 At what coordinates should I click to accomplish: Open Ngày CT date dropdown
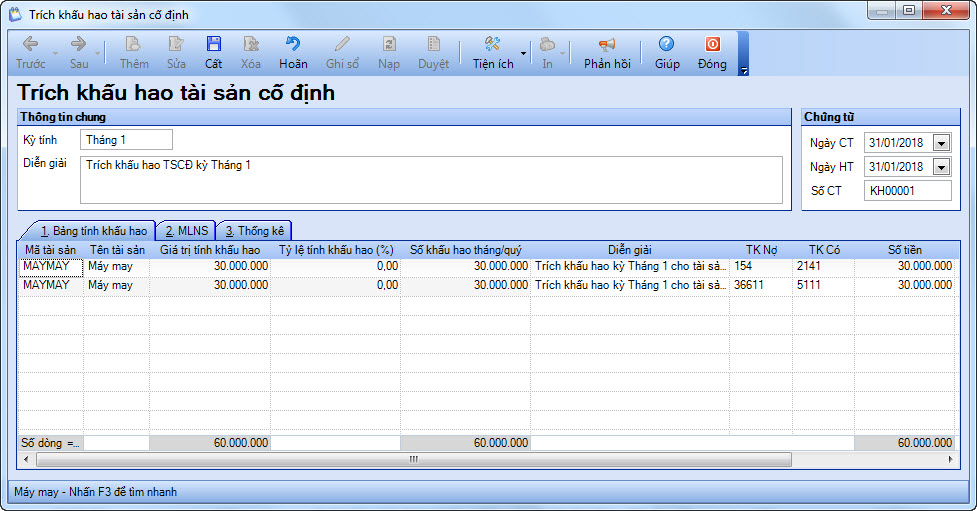[x=941, y=143]
